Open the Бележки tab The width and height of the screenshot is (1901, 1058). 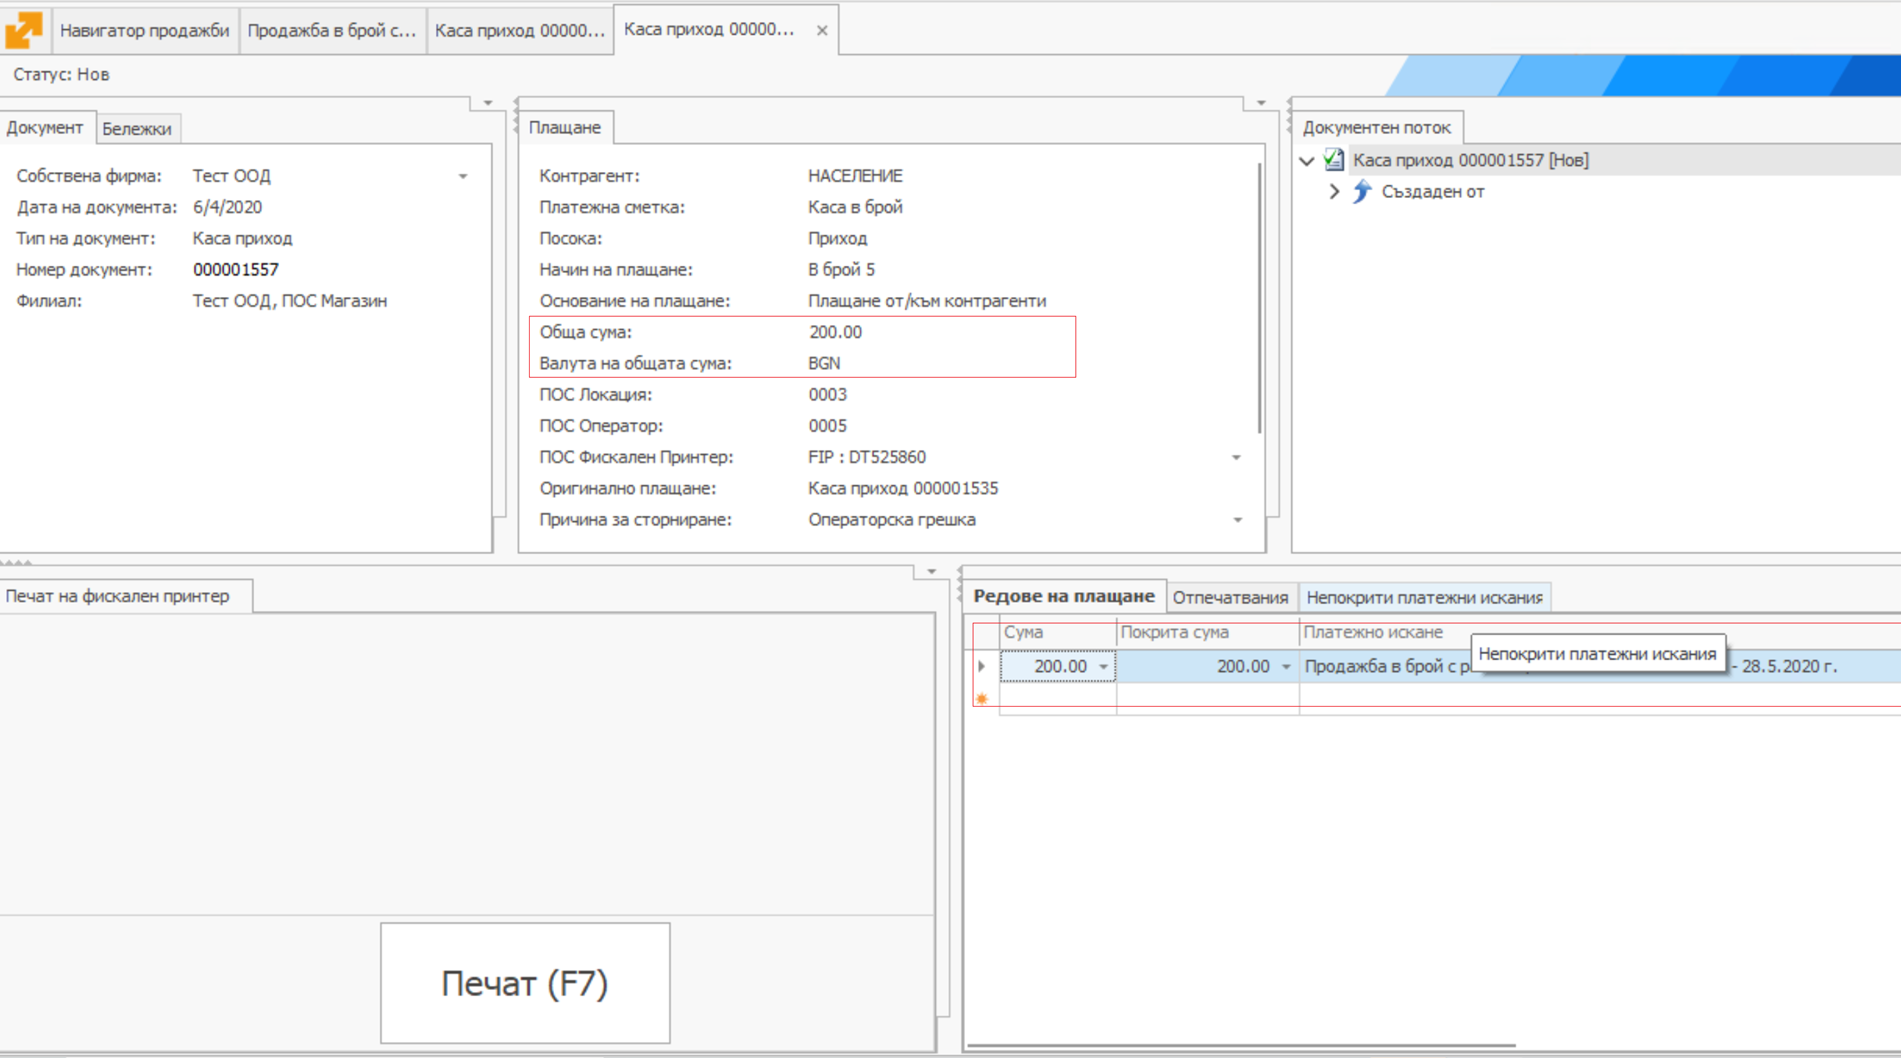point(137,128)
